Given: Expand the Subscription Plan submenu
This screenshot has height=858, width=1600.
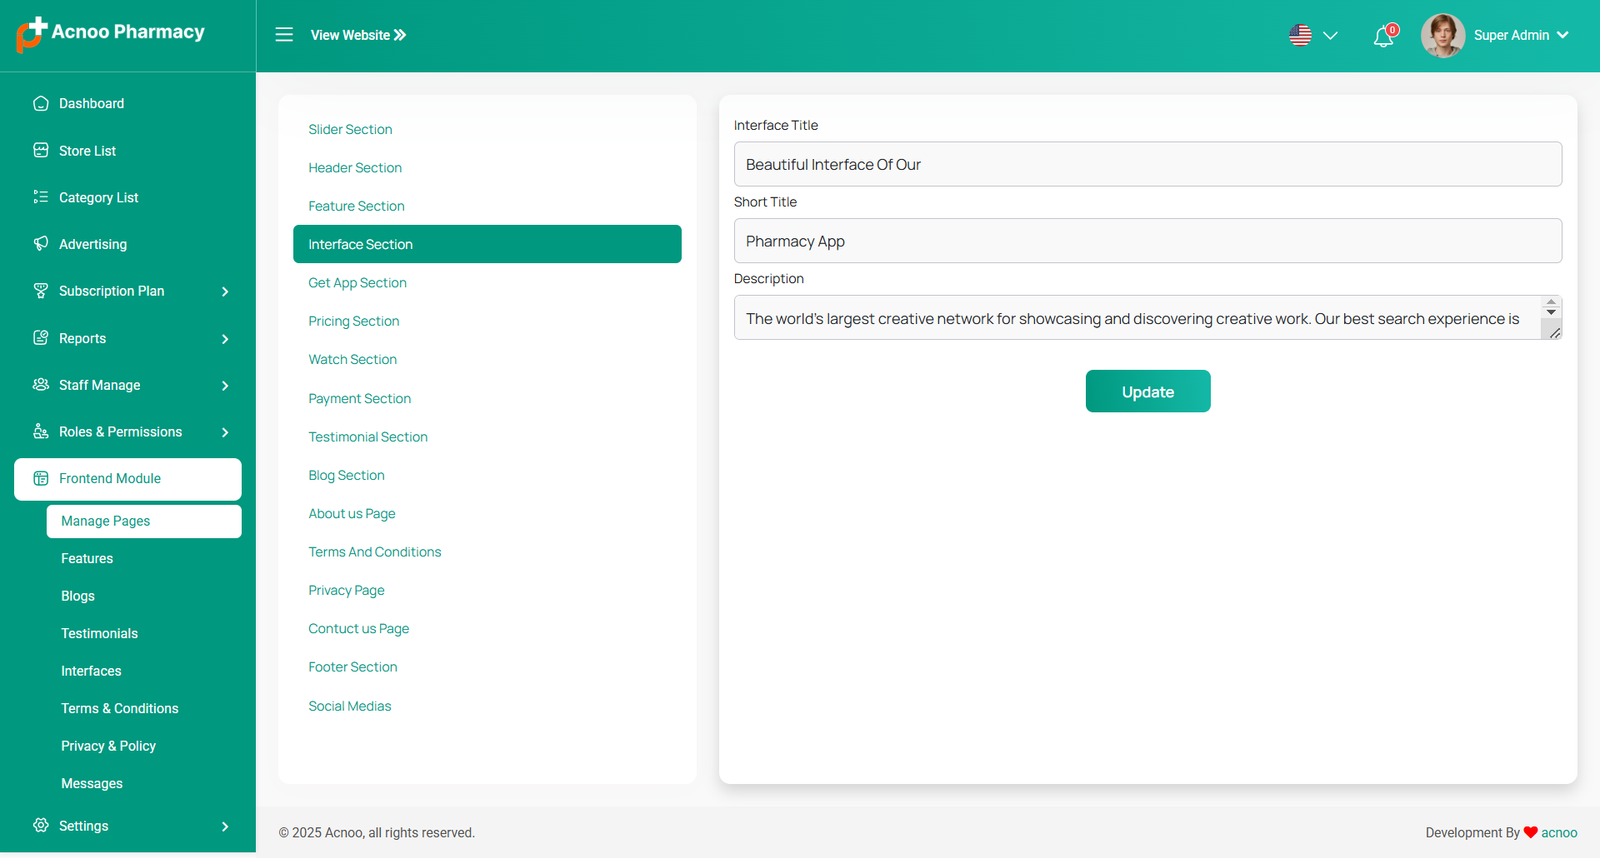Looking at the screenshot, I should (225, 292).
